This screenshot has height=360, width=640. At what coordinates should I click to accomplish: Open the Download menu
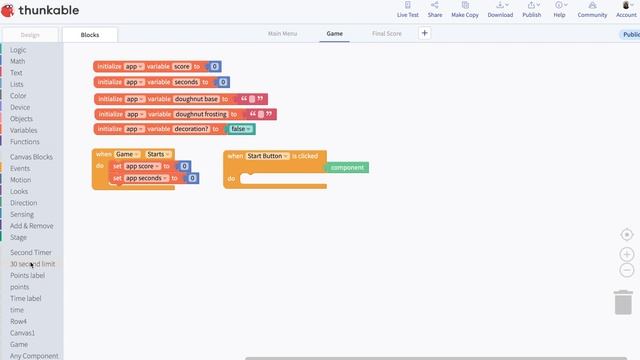(x=500, y=9)
